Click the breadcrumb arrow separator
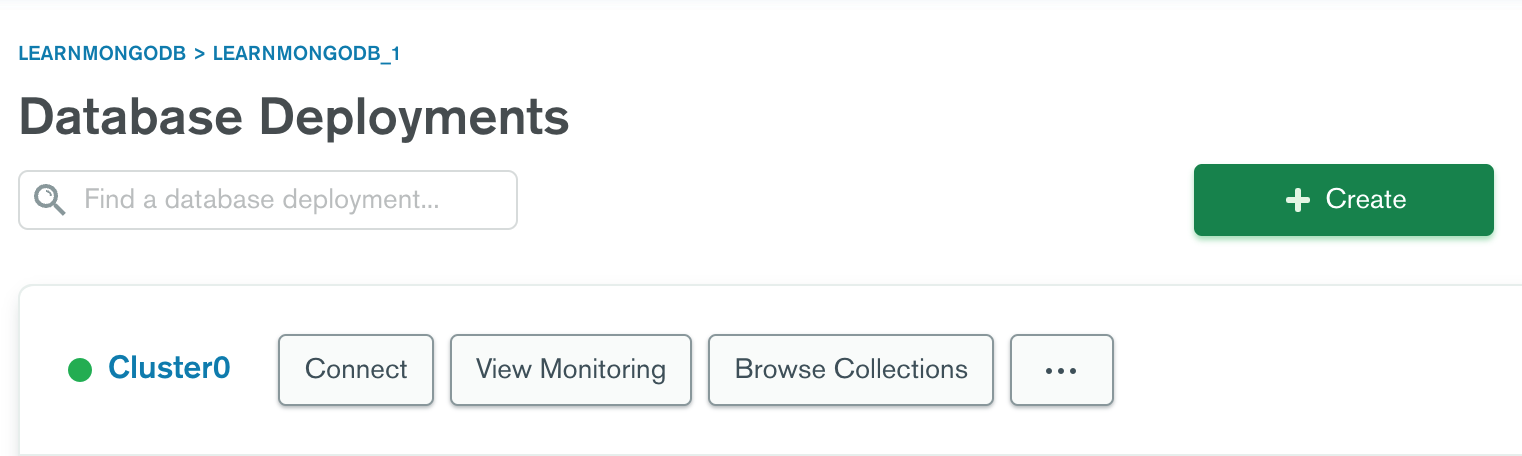Viewport: 1522px width, 456px height. pos(199,54)
